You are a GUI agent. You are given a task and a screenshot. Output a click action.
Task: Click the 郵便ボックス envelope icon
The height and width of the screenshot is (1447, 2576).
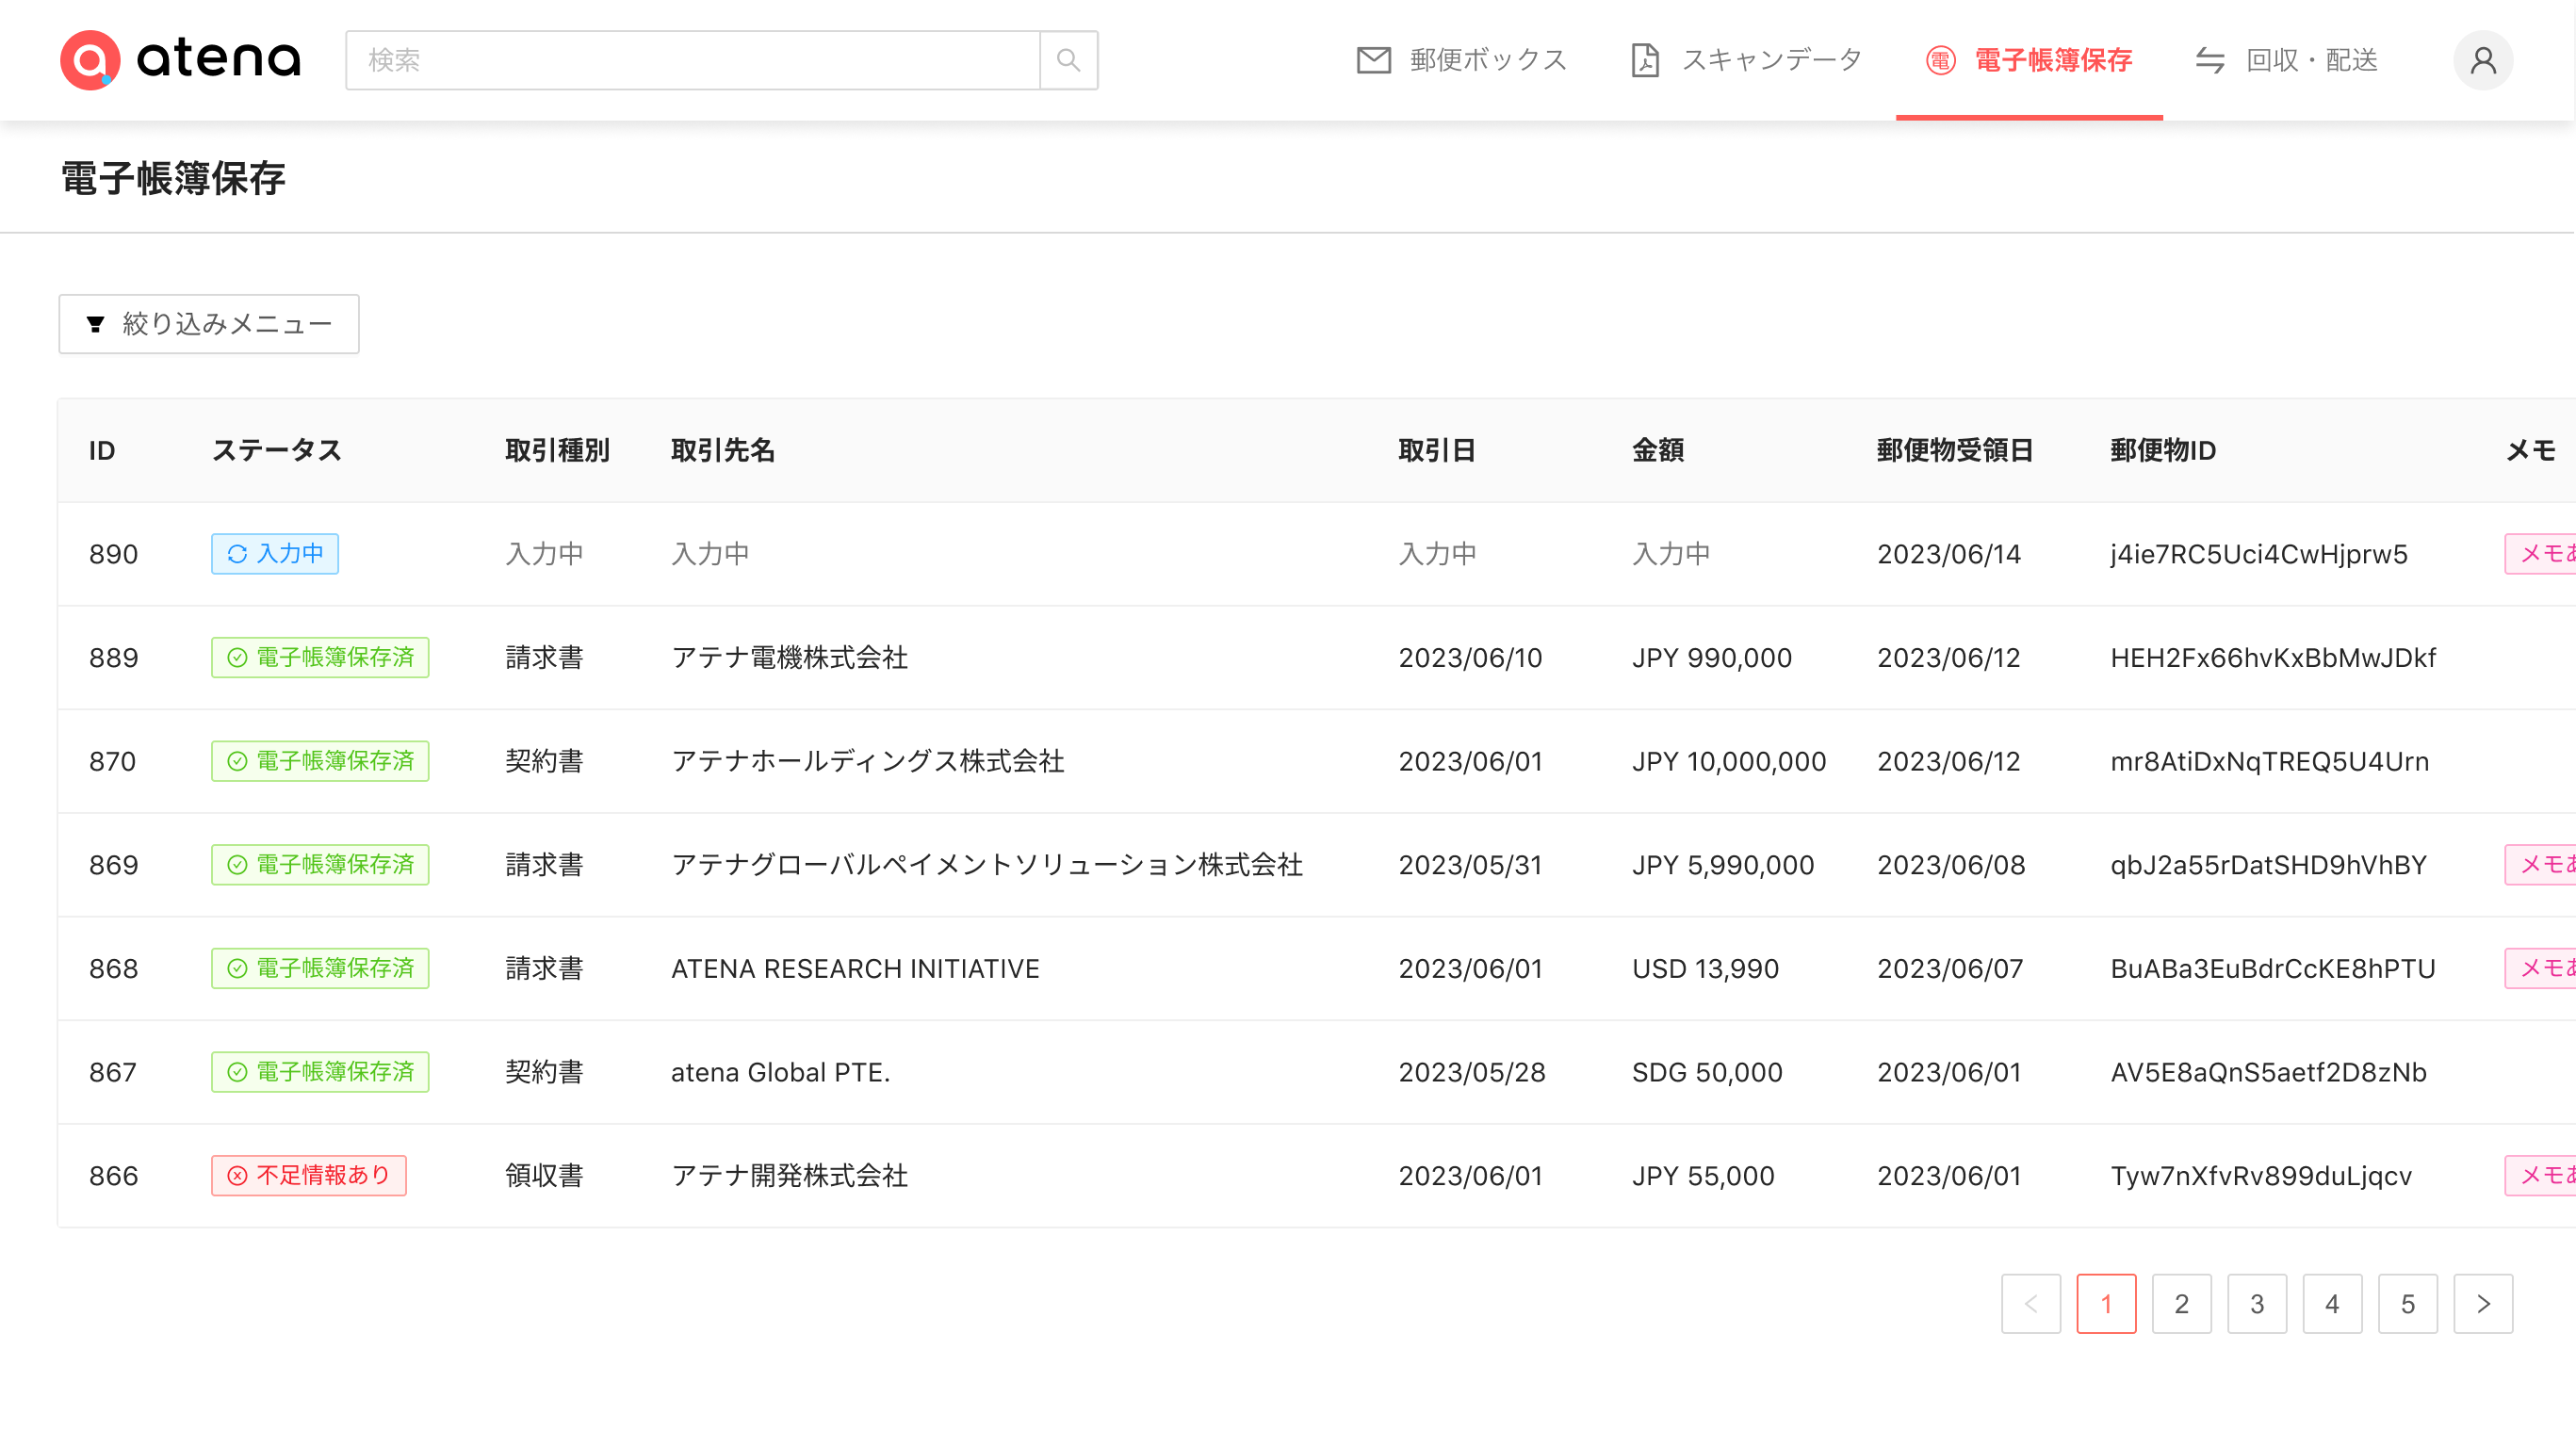[x=1373, y=60]
